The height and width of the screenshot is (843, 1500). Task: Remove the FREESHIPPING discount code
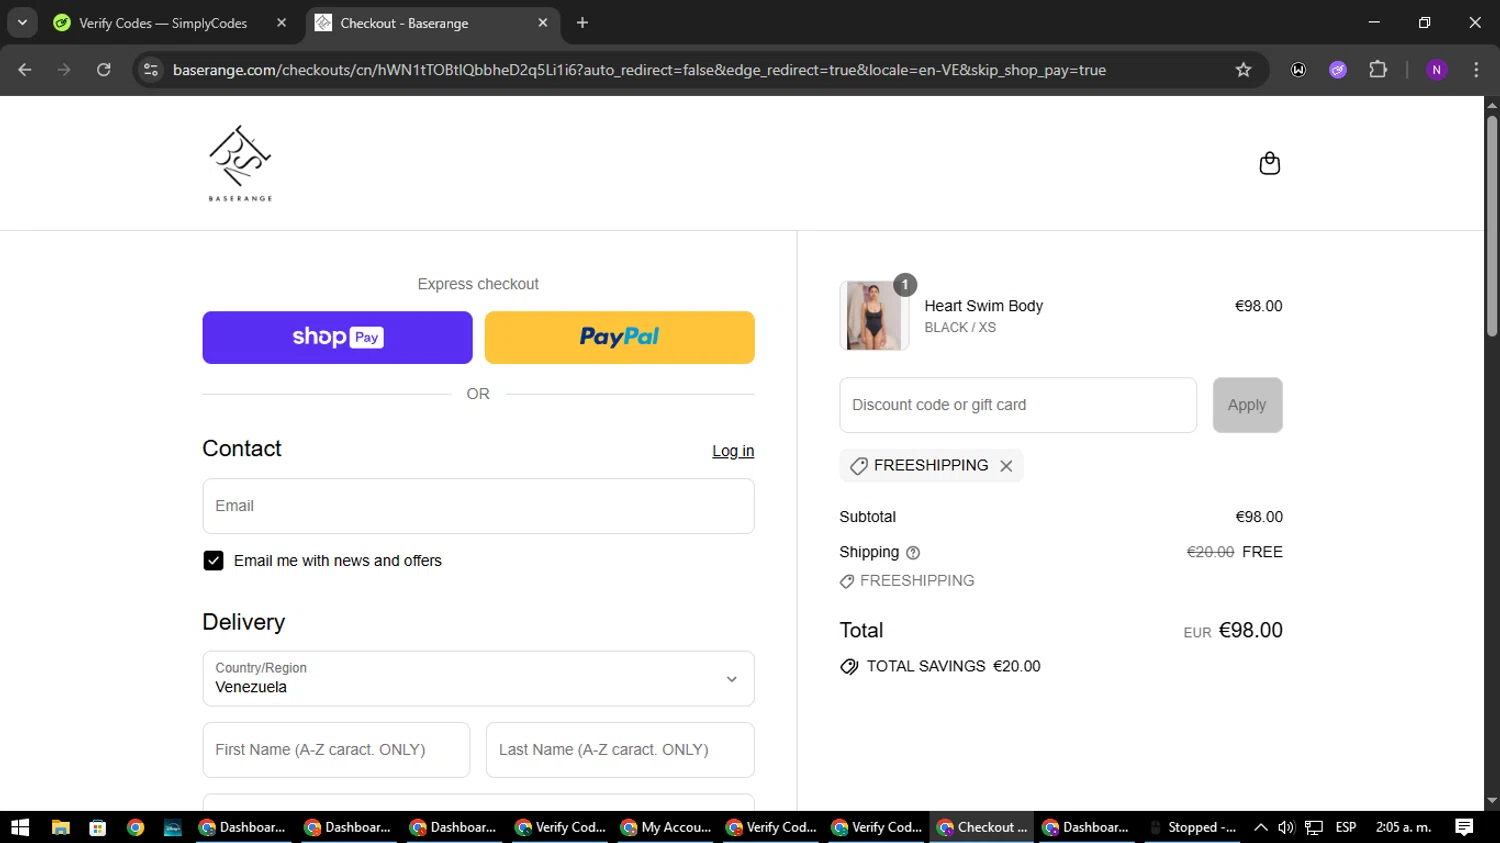click(x=1006, y=466)
